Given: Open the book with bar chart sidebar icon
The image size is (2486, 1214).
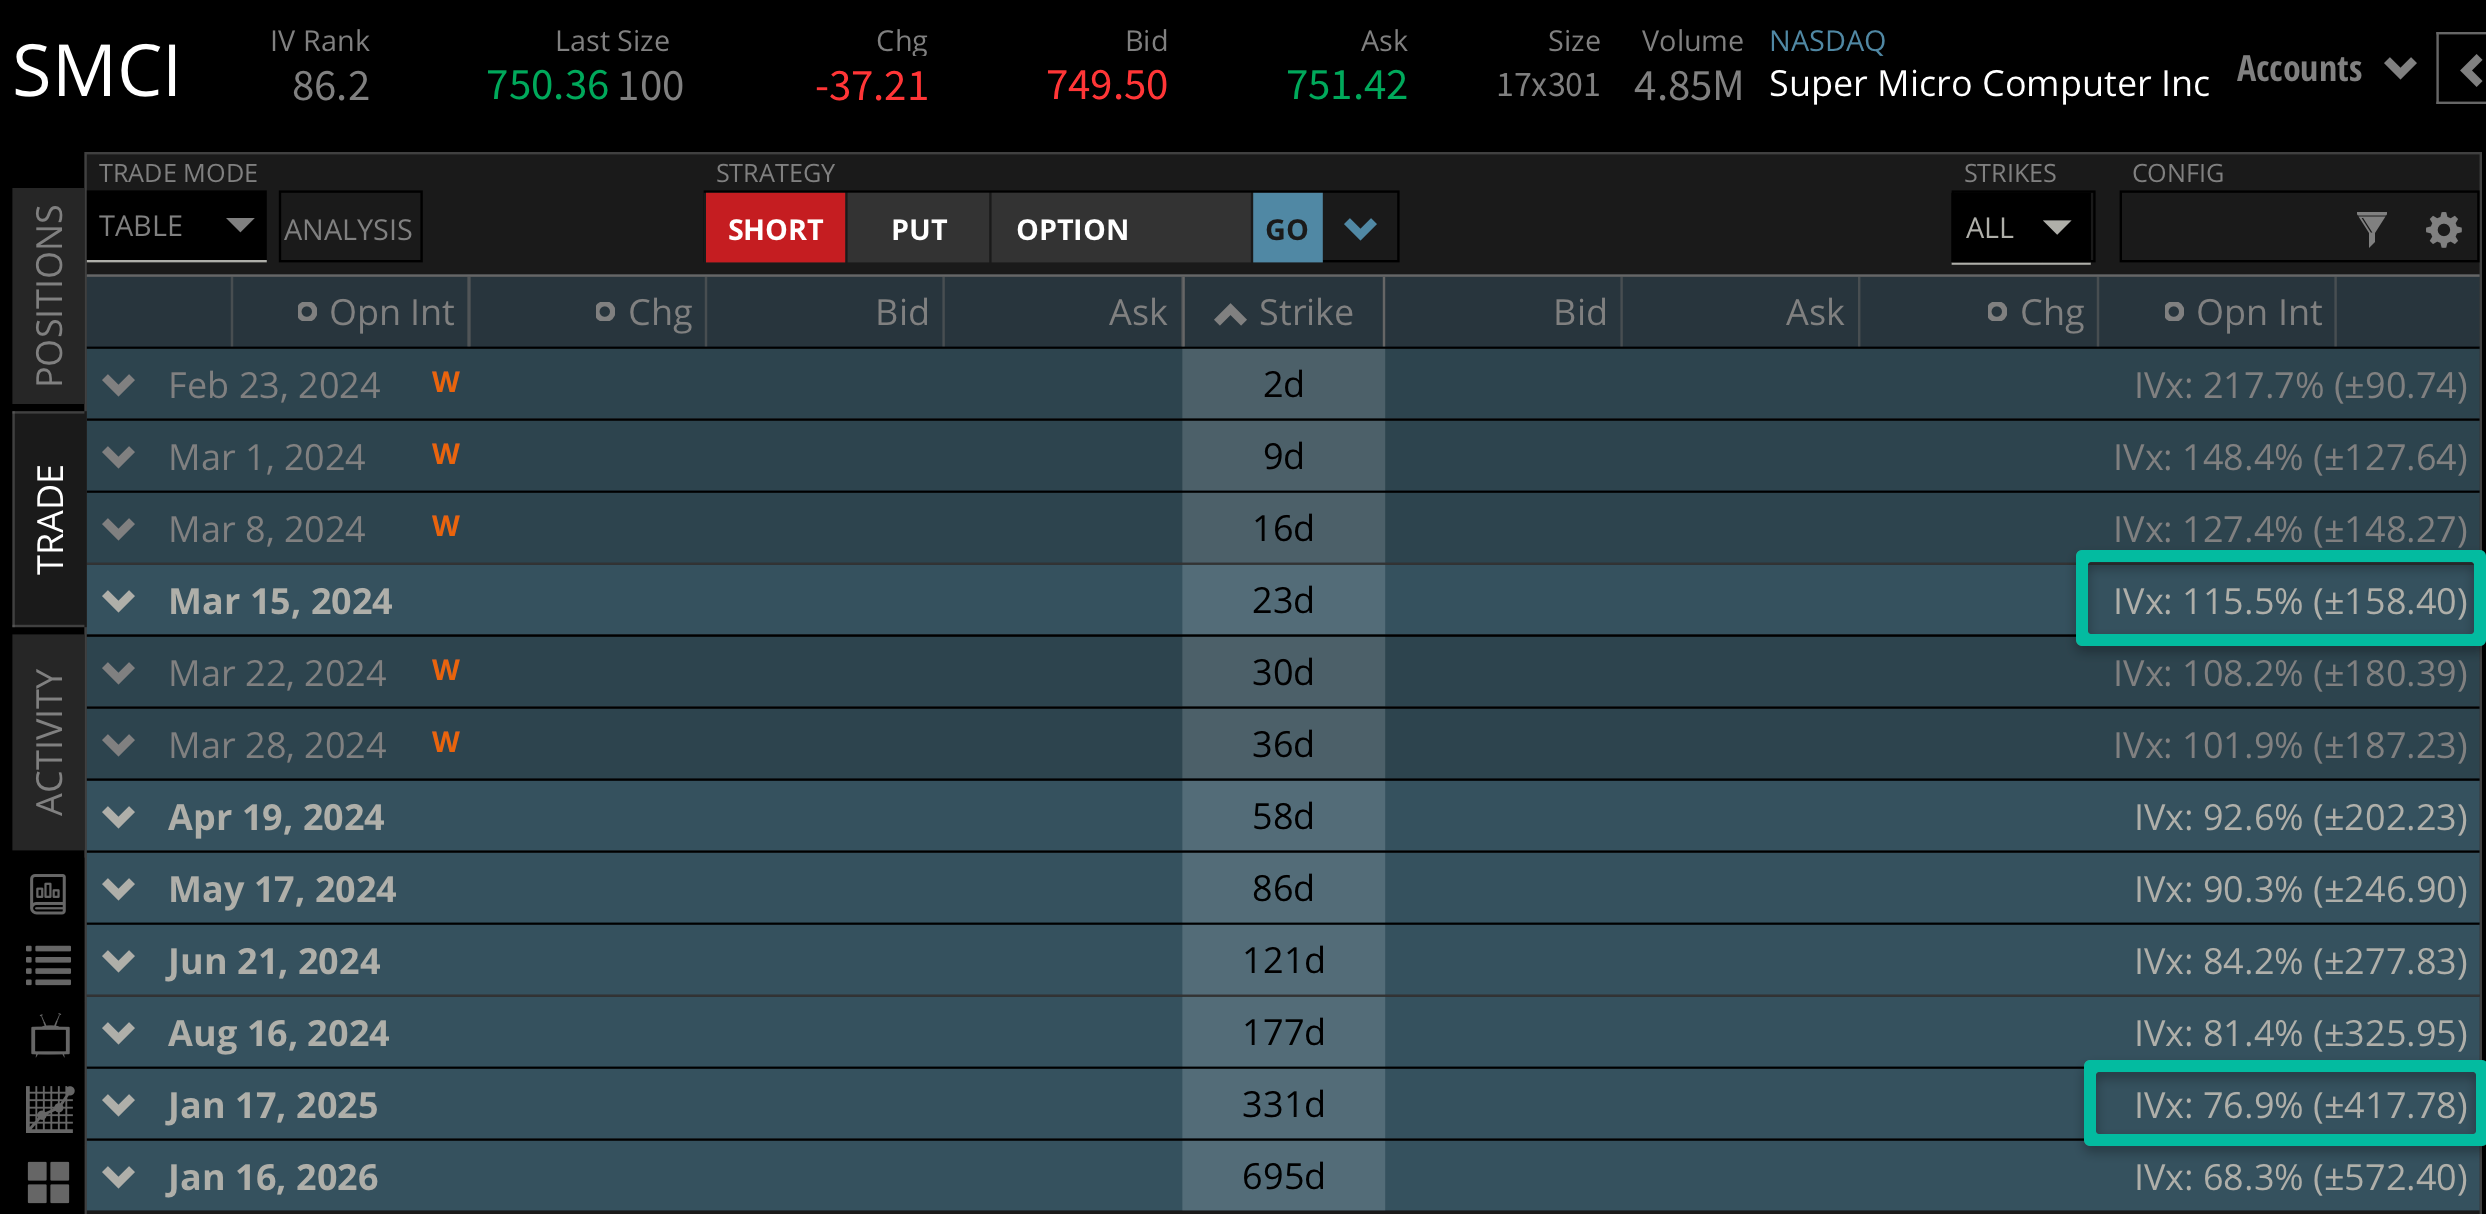Looking at the screenshot, I should pyautogui.click(x=48, y=893).
